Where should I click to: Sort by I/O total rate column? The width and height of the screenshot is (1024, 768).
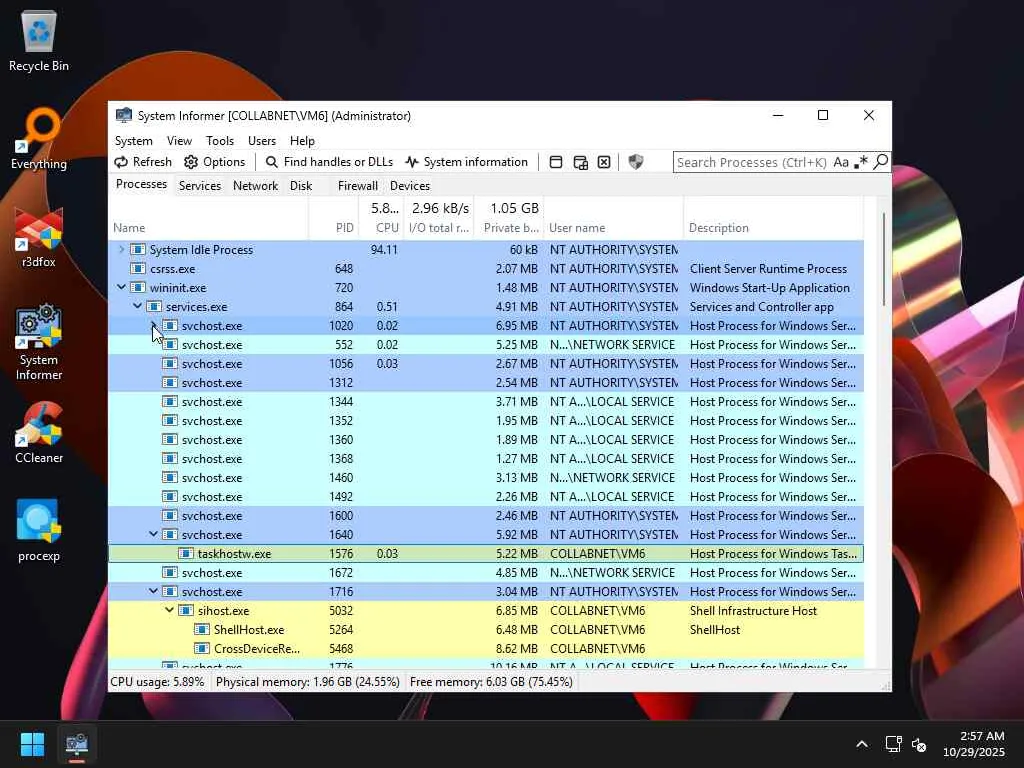tap(439, 219)
